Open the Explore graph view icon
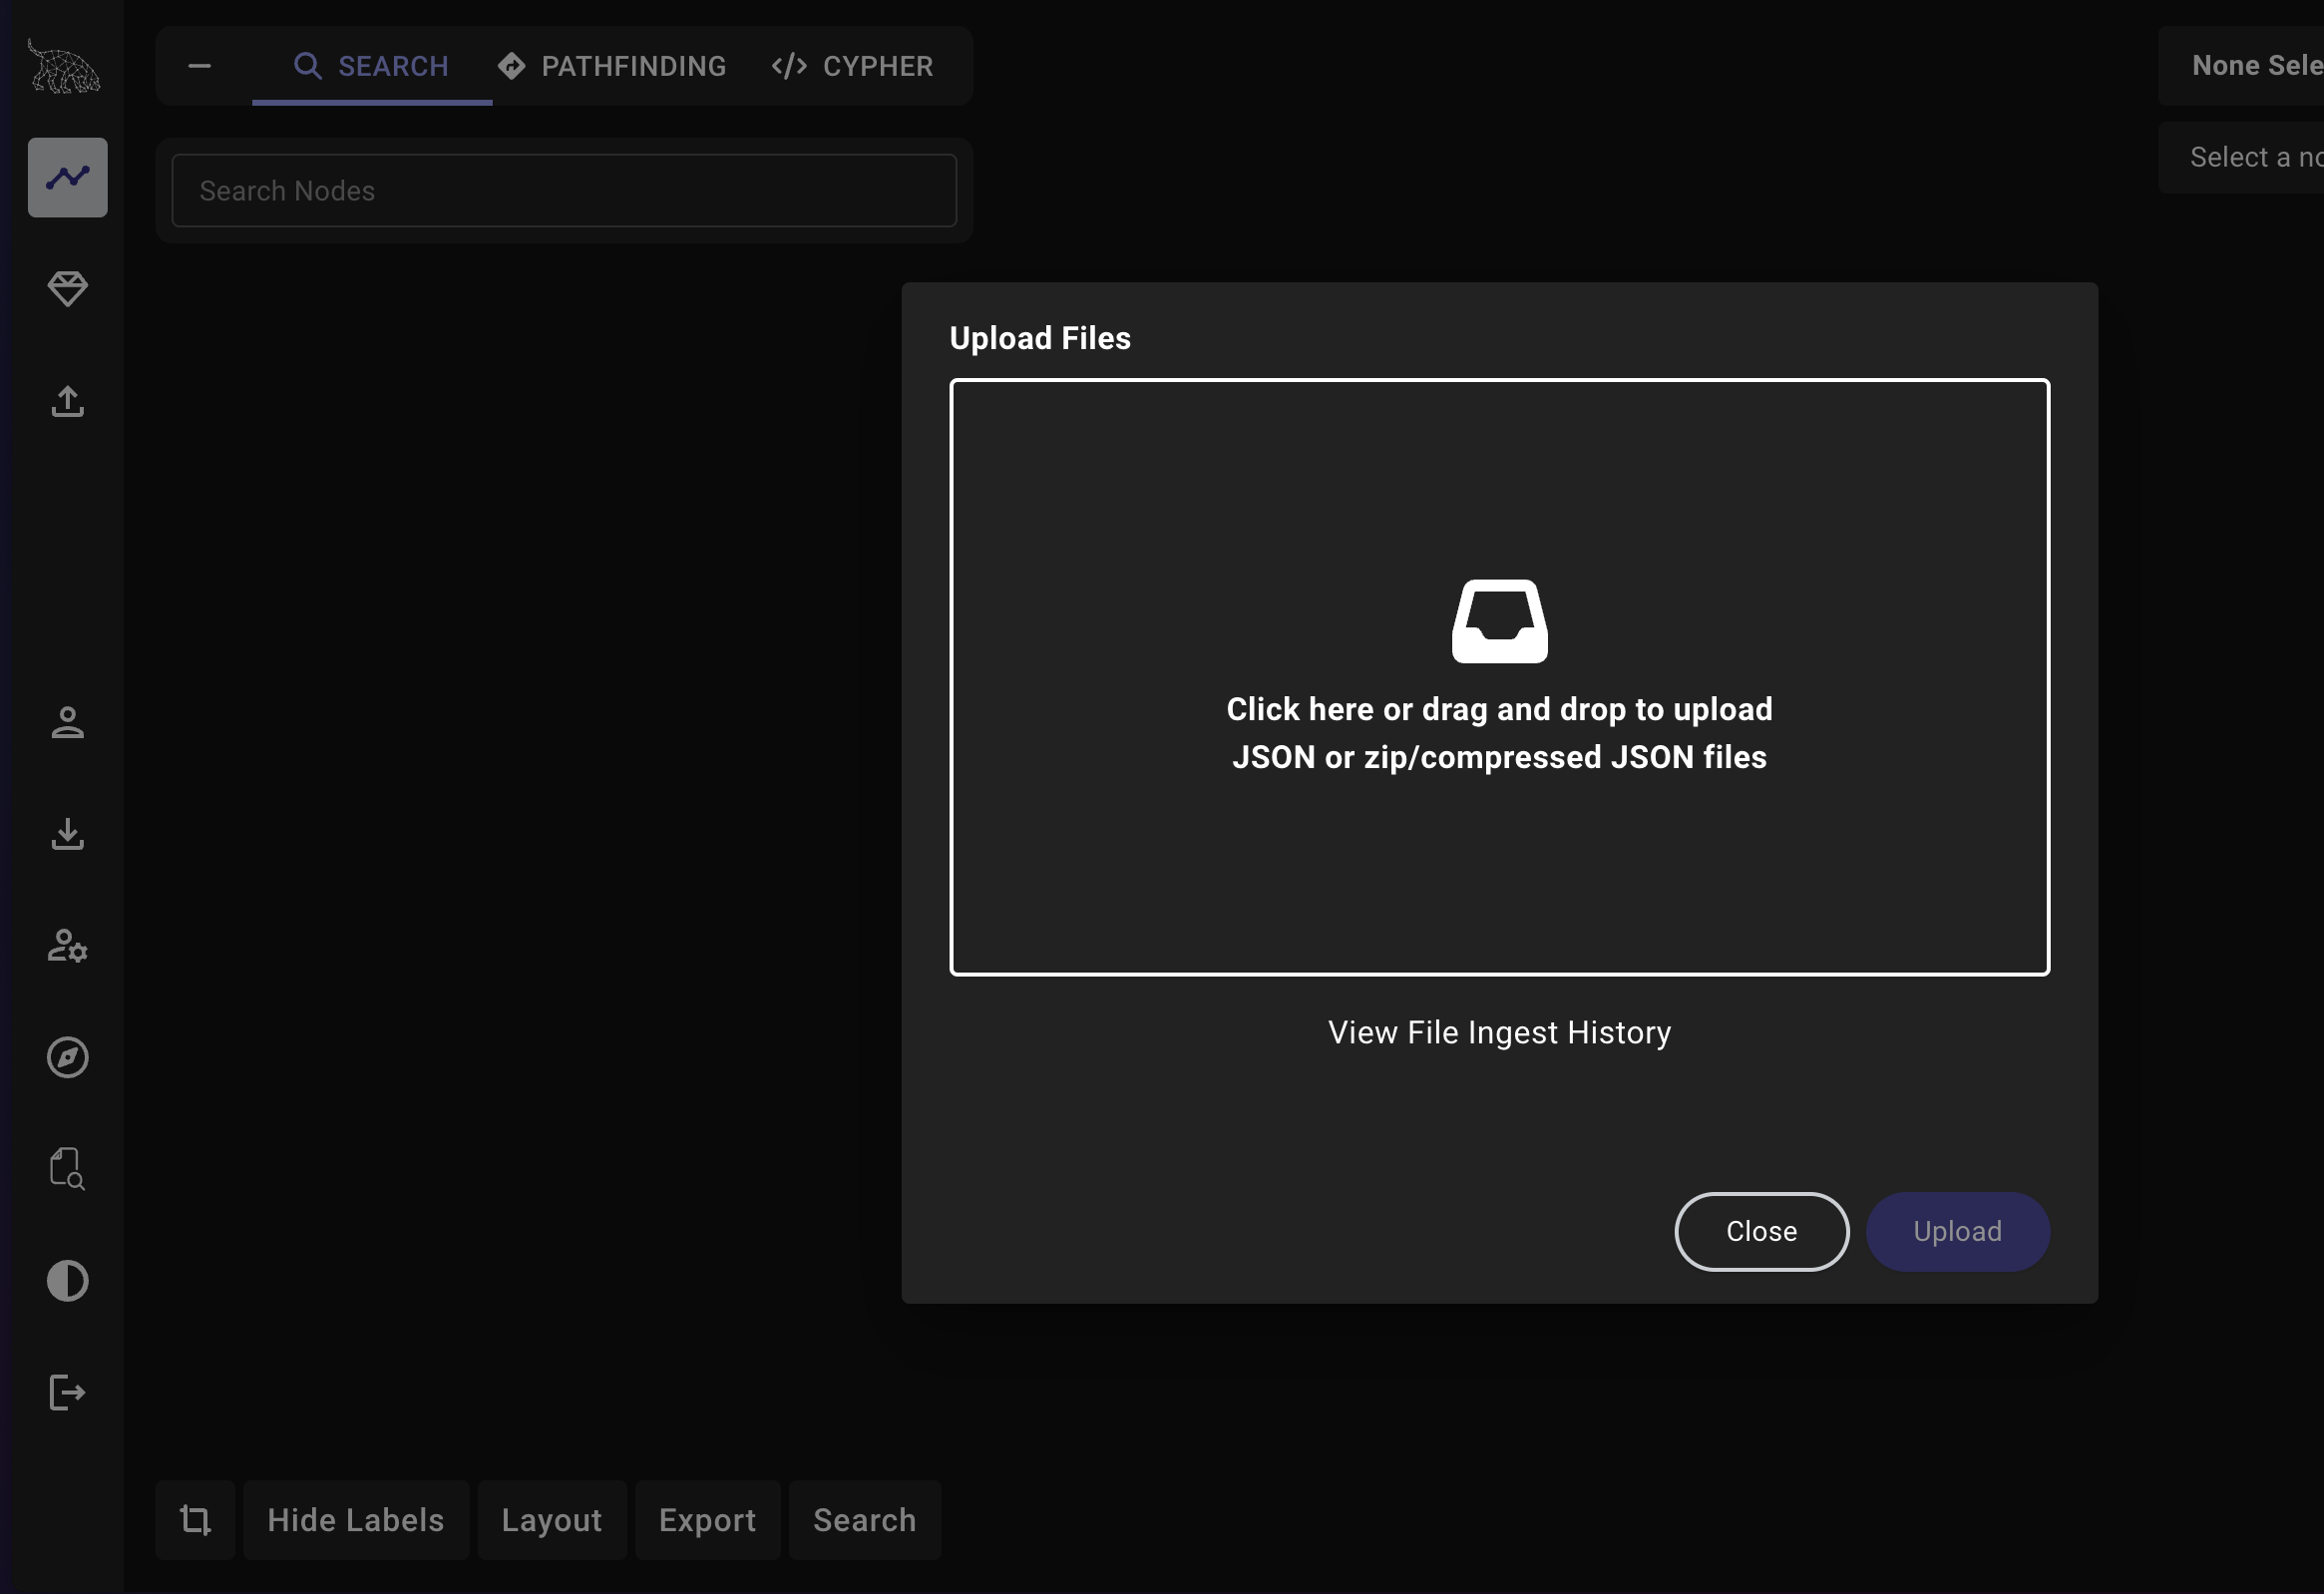 pos(67,177)
